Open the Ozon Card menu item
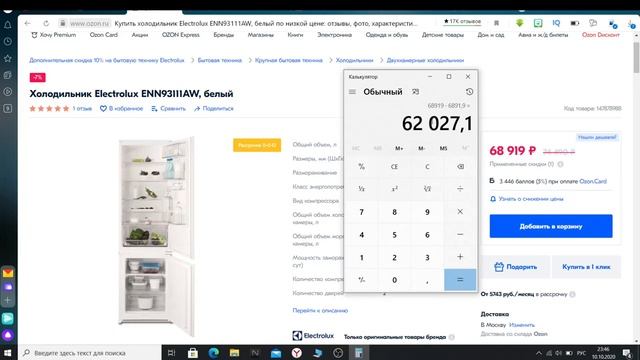The image size is (640, 360). pos(104,35)
